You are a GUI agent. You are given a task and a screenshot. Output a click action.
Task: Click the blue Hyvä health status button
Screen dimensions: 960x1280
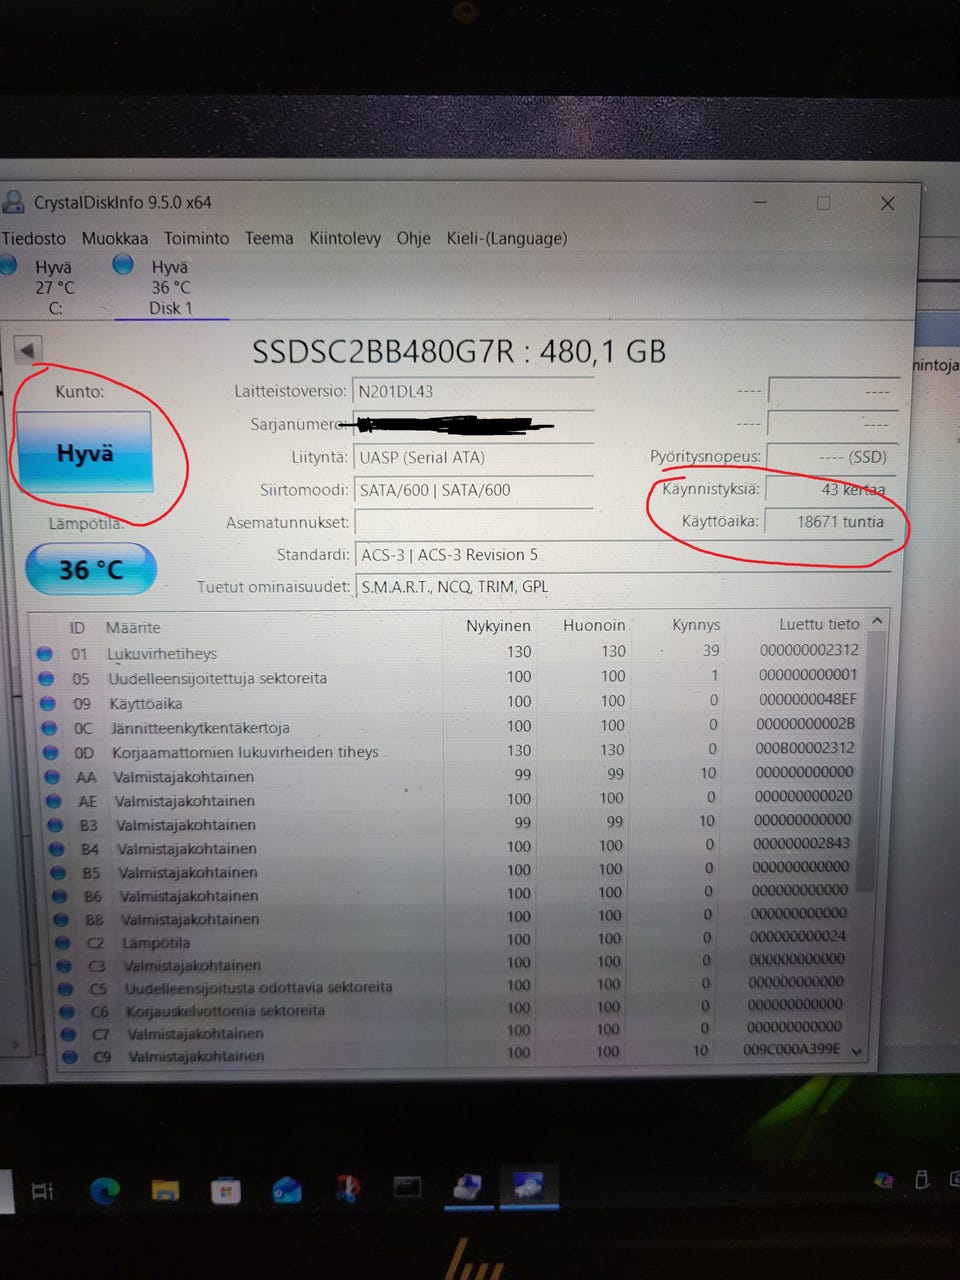(x=84, y=453)
